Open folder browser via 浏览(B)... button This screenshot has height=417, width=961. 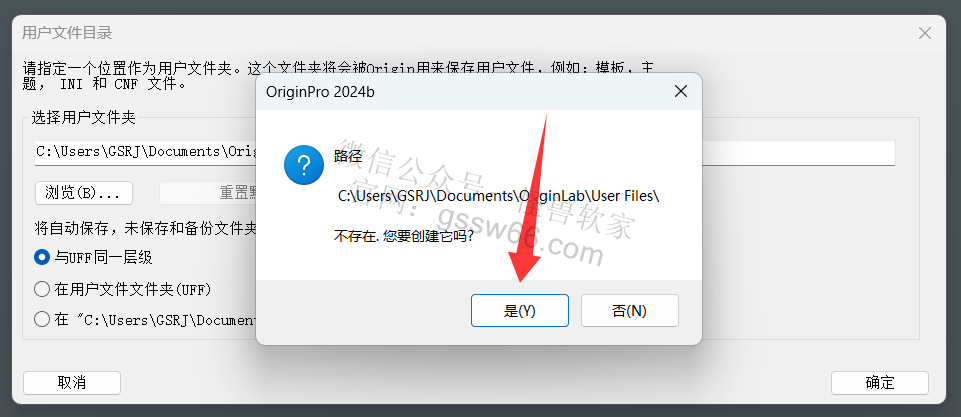tap(84, 193)
